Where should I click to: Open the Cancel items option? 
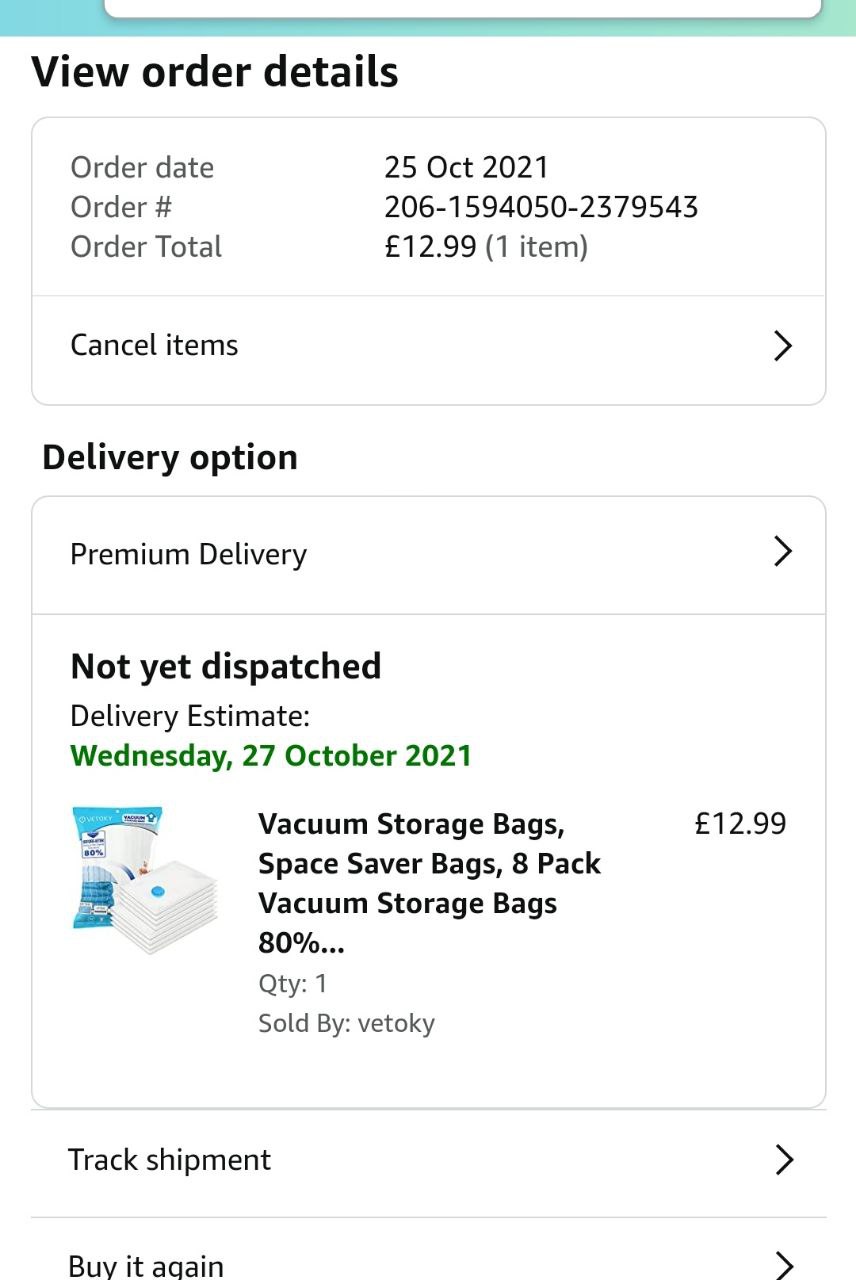[x=155, y=346]
